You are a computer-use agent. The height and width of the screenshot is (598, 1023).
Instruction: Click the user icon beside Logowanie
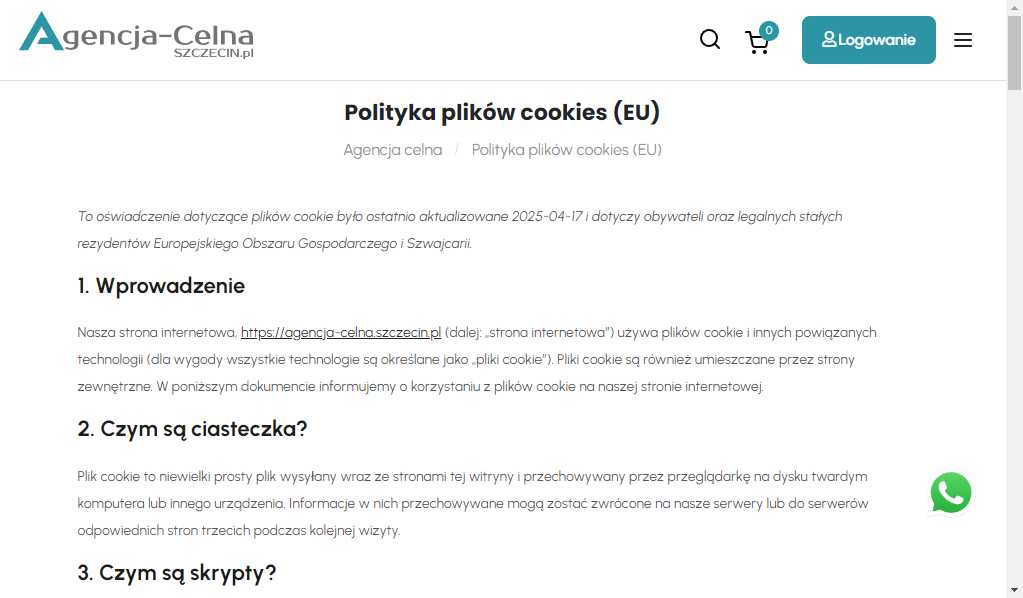(829, 40)
